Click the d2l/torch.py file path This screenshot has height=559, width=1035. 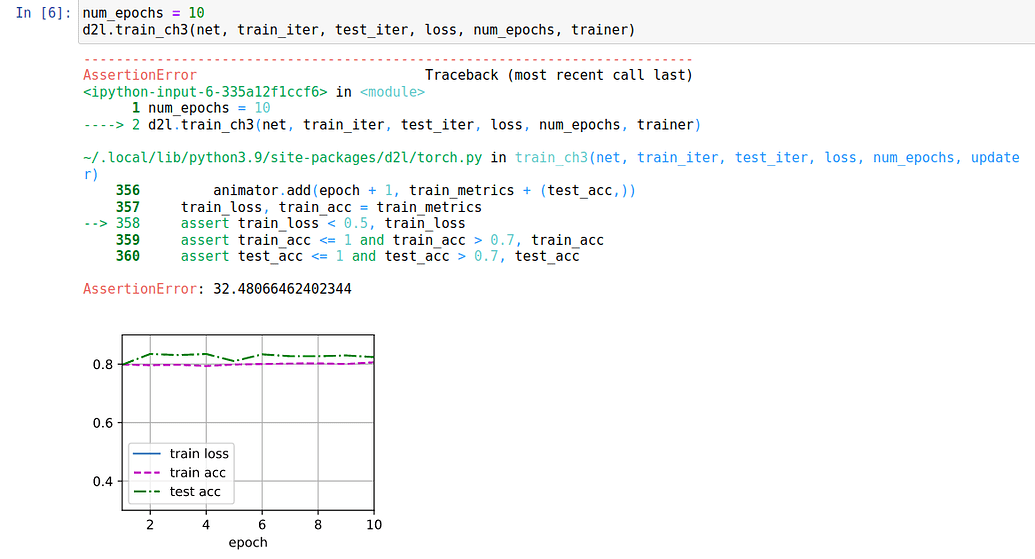tap(282, 157)
